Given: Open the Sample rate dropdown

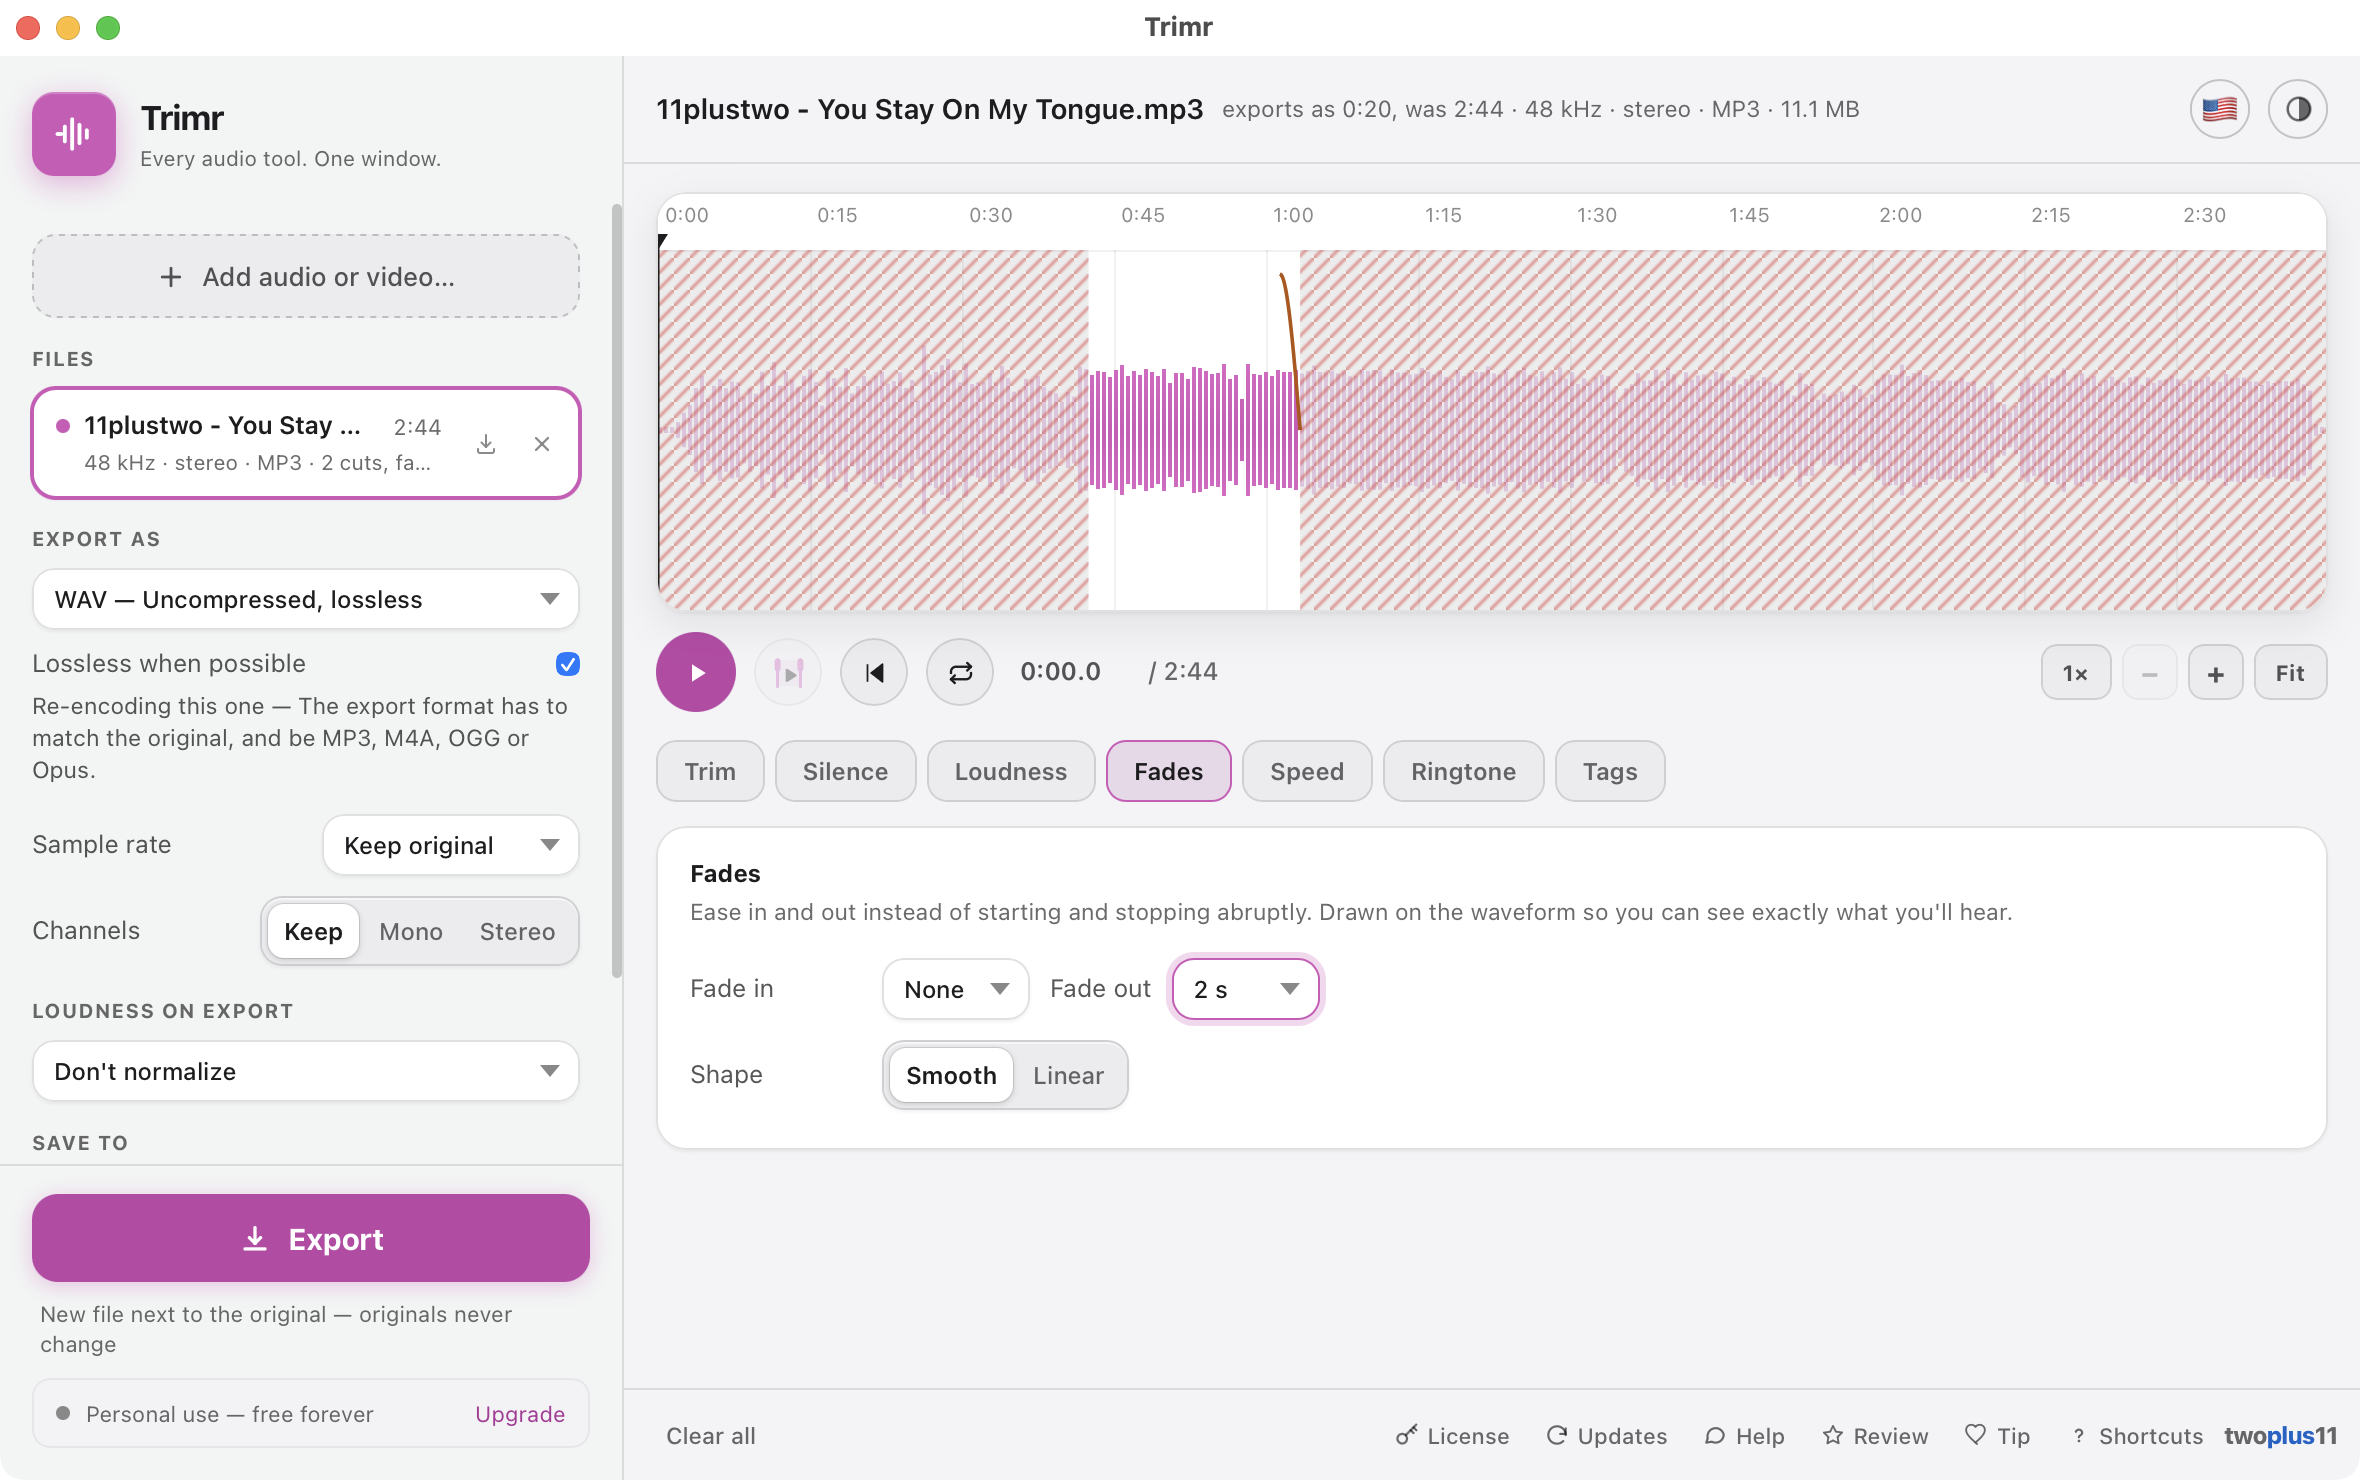Looking at the screenshot, I should pos(451,845).
